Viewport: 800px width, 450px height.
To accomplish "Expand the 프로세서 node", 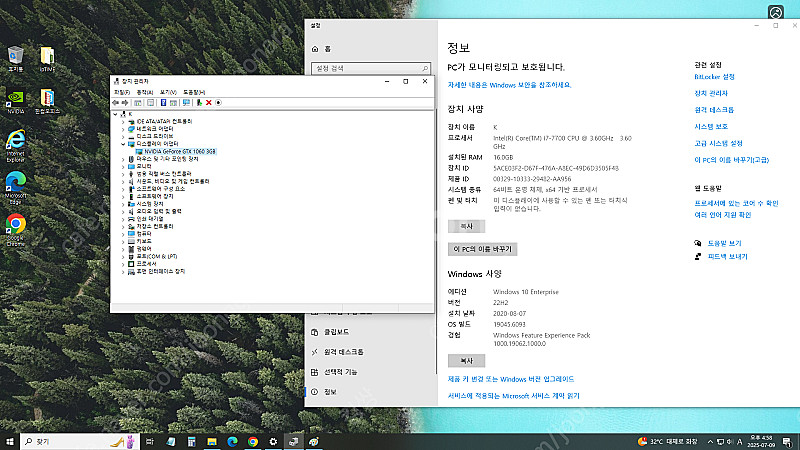I will pyautogui.click(x=123, y=264).
